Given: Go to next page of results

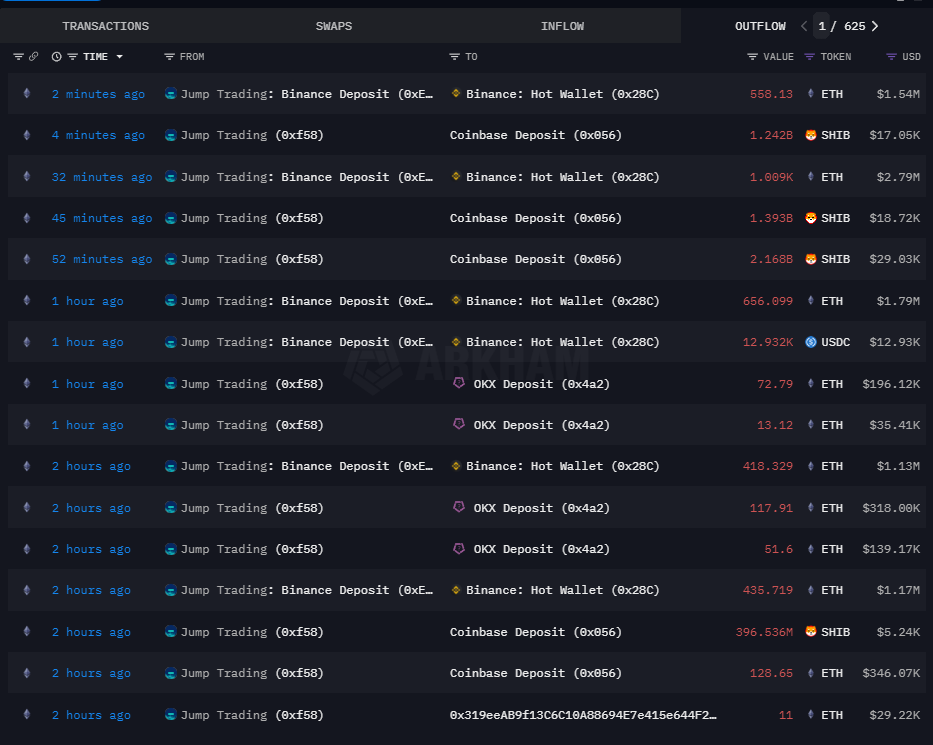Looking at the screenshot, I should pos(875,26).
